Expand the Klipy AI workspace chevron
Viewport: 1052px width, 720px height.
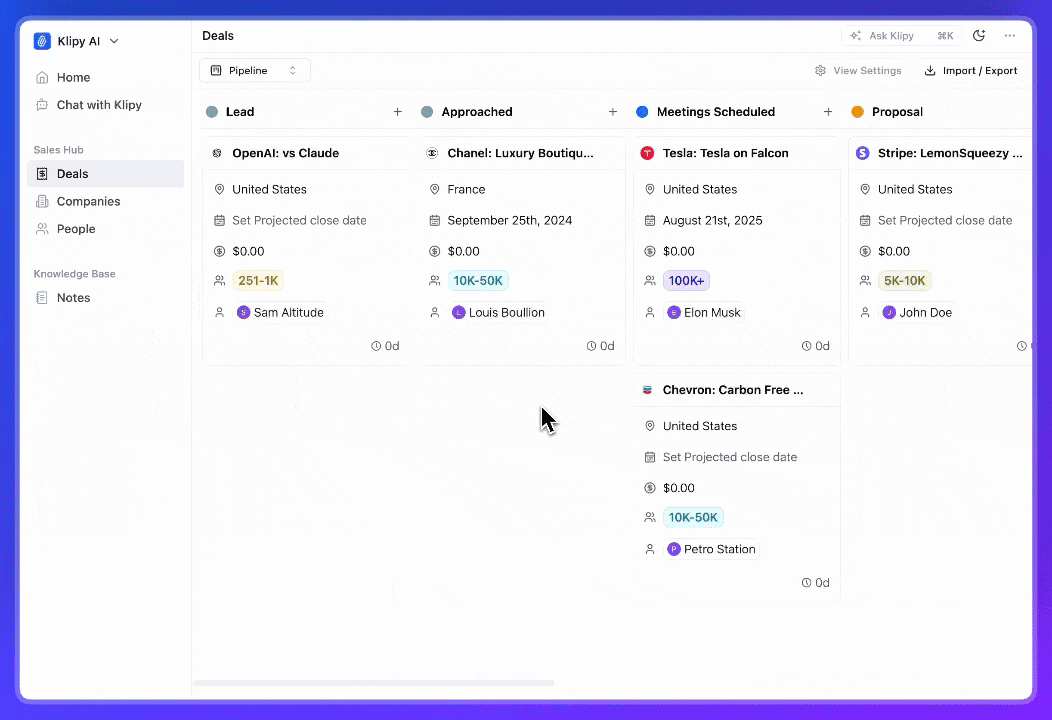pyautogui.click(x=114, y=41)
